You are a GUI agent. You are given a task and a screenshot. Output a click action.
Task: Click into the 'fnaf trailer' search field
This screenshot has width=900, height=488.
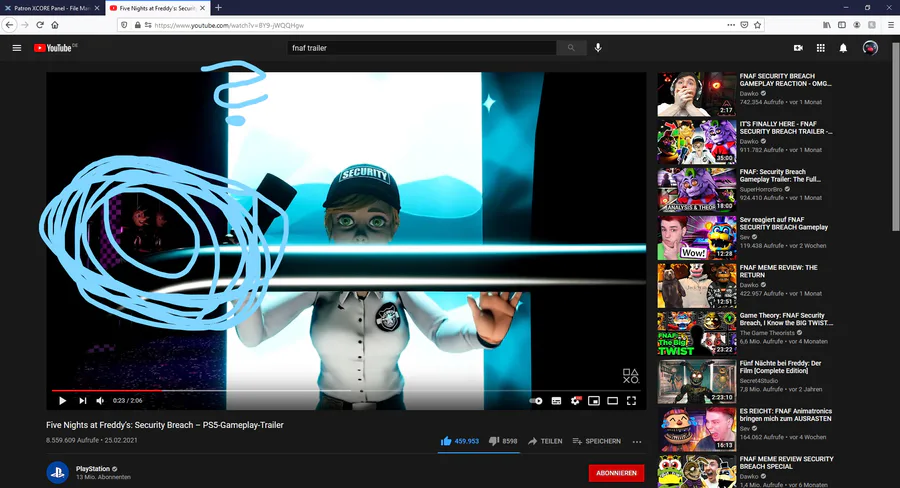tap(422, 48)
